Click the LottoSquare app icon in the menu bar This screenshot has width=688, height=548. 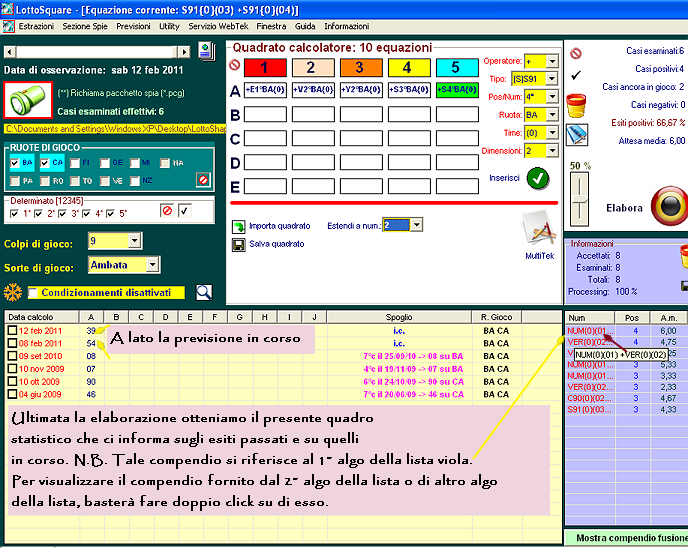[x=8, y=26]
